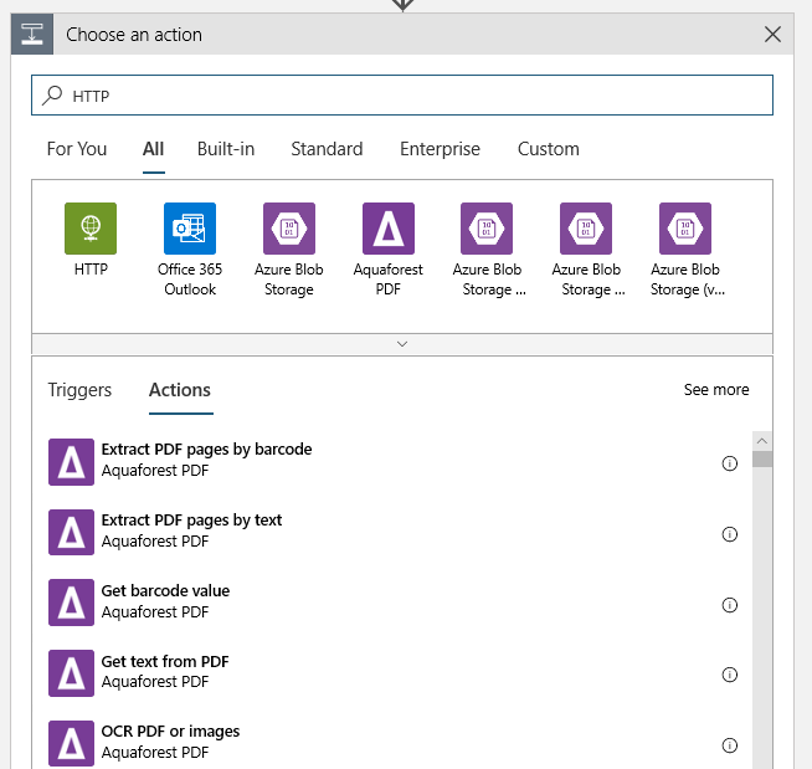Click the search magnifier icon

pos(53,94)
